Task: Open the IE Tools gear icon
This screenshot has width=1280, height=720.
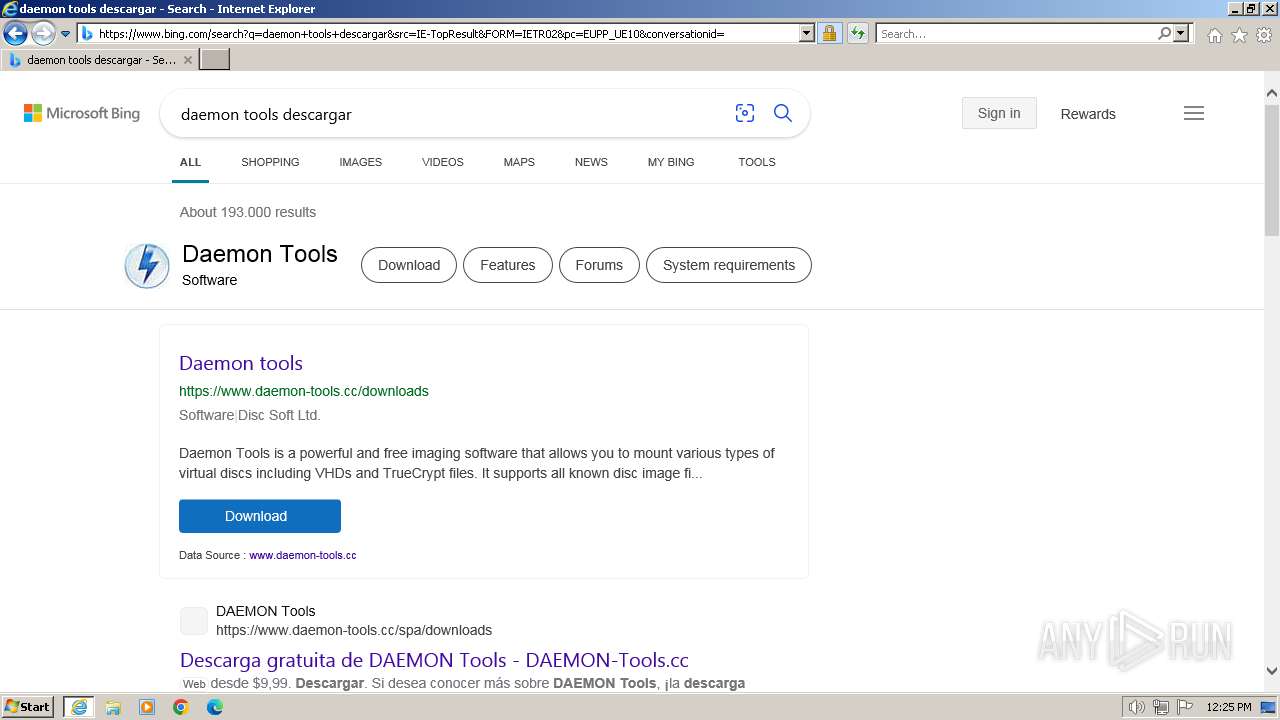Action: pyautogui.click(x=1264, y=35)
